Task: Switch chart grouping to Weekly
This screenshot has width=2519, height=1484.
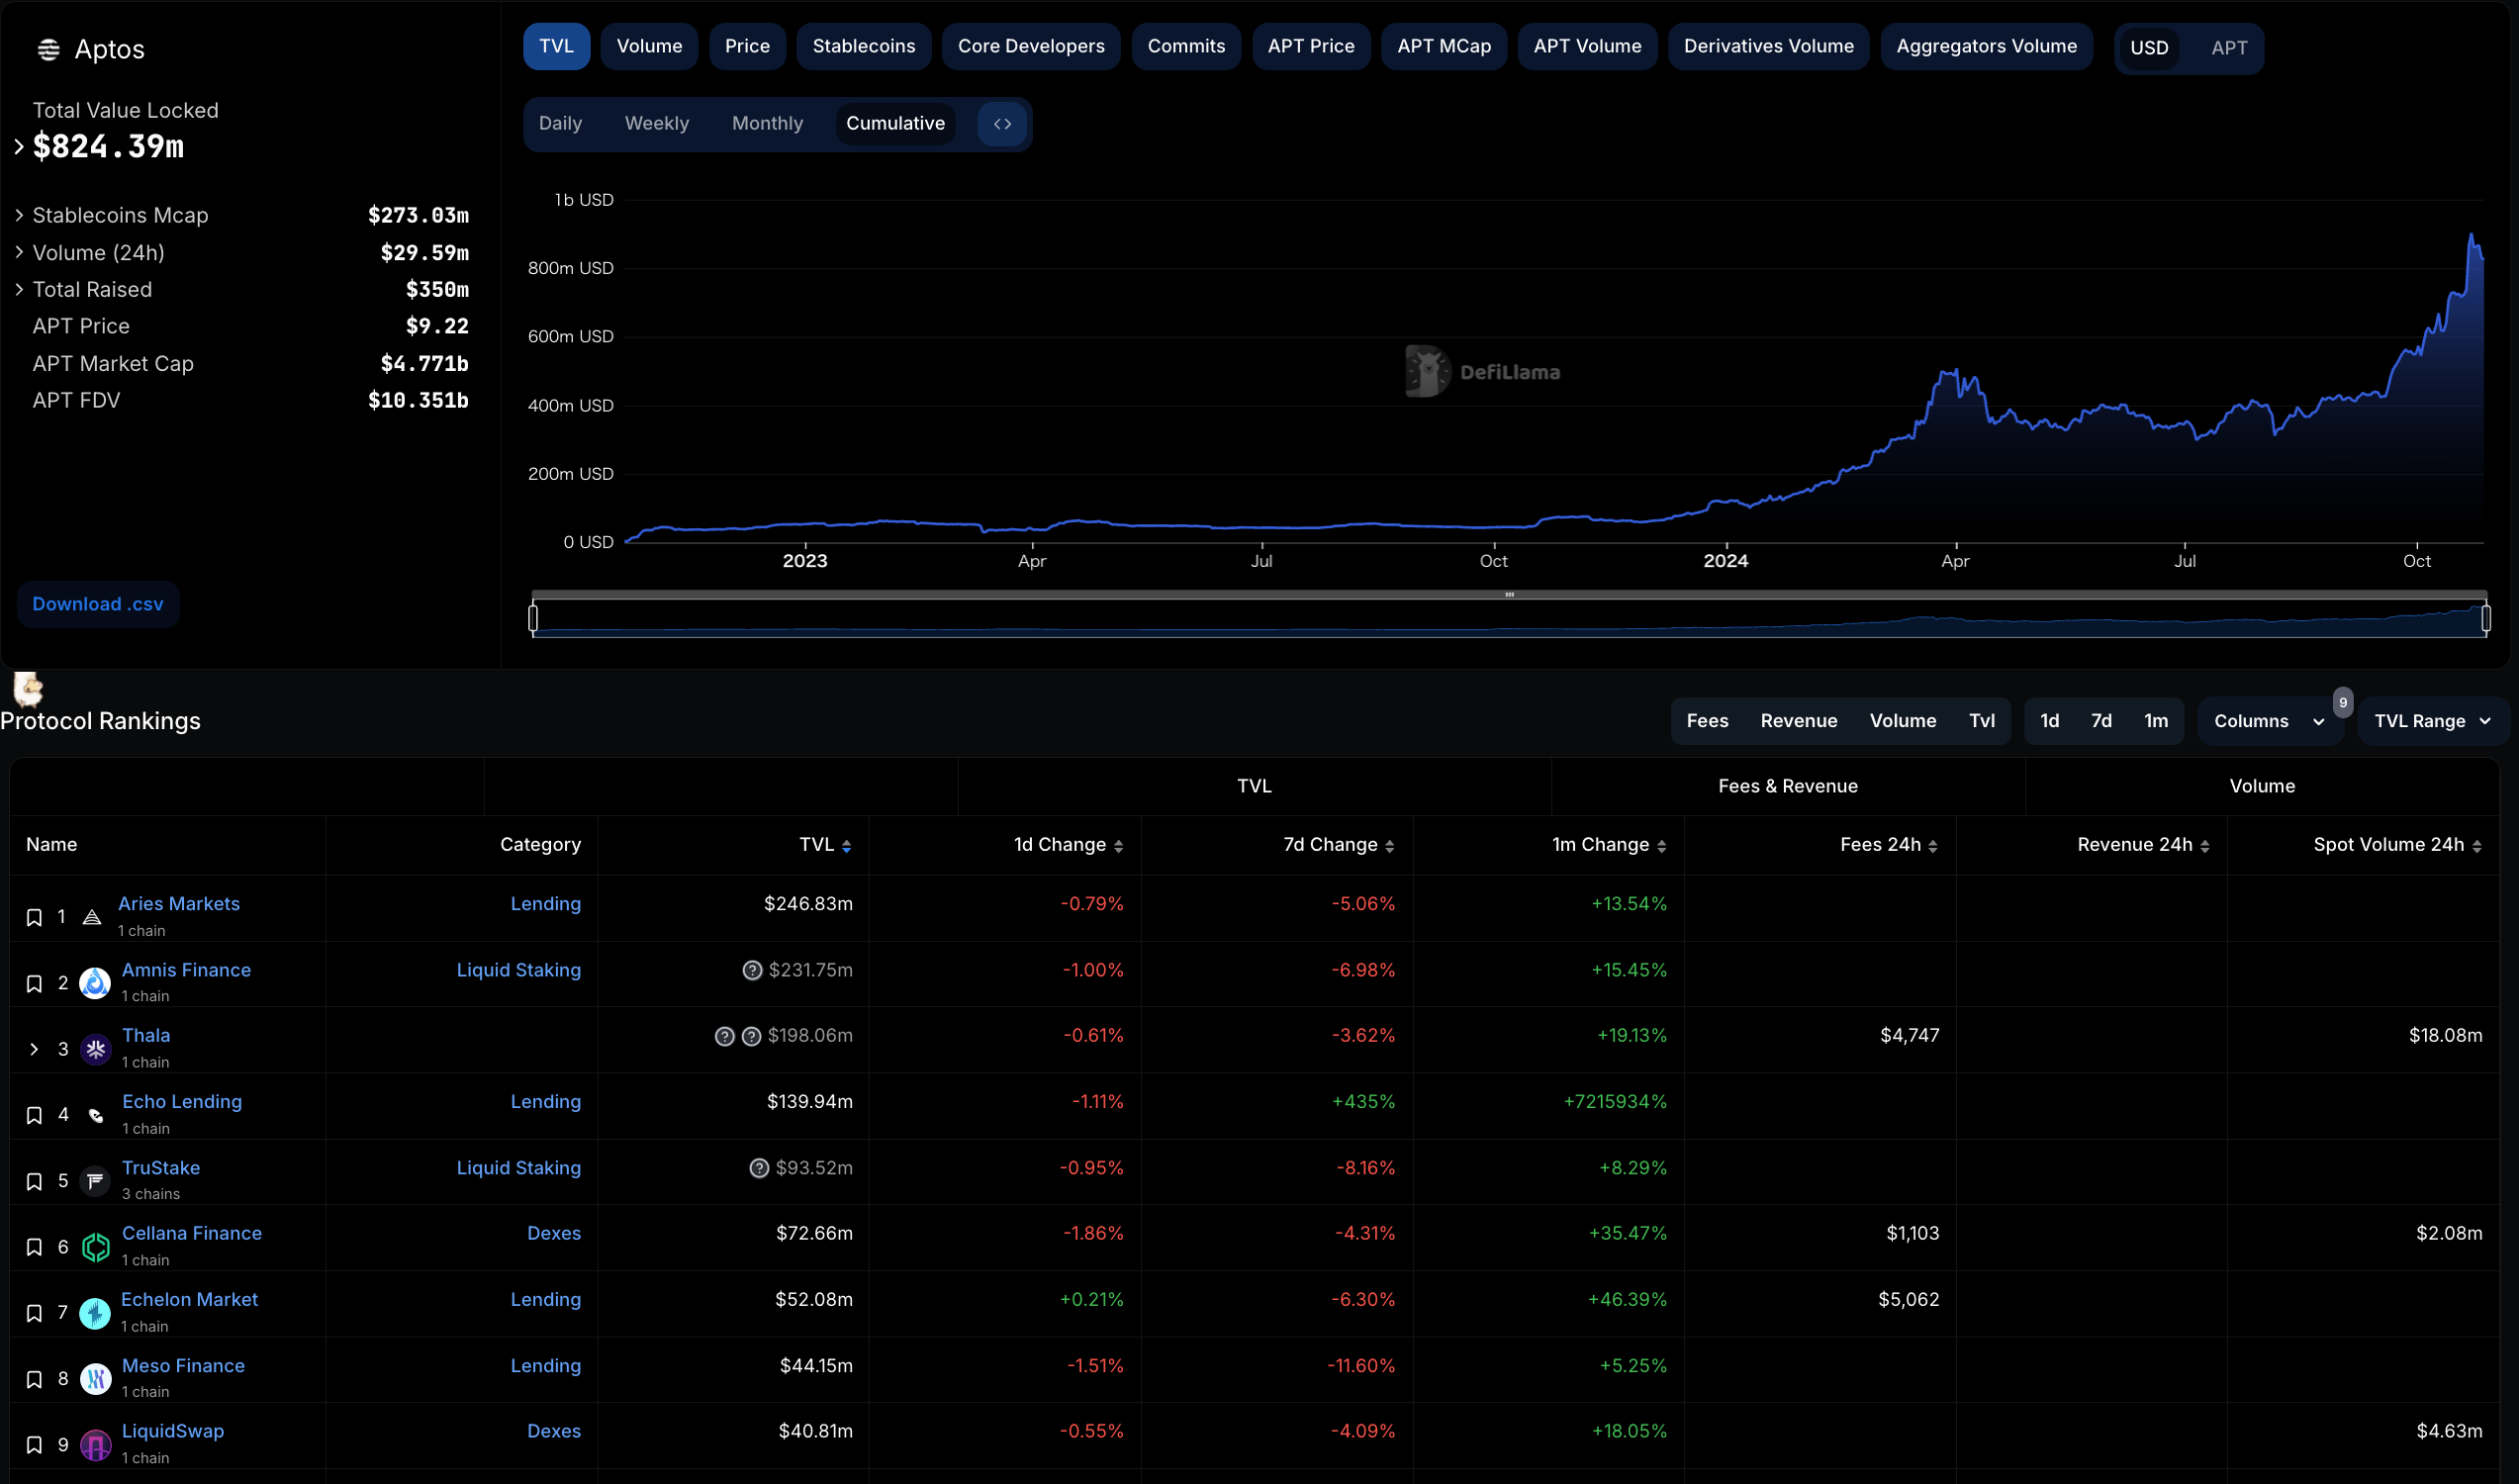Action: (x=656, y=124)
